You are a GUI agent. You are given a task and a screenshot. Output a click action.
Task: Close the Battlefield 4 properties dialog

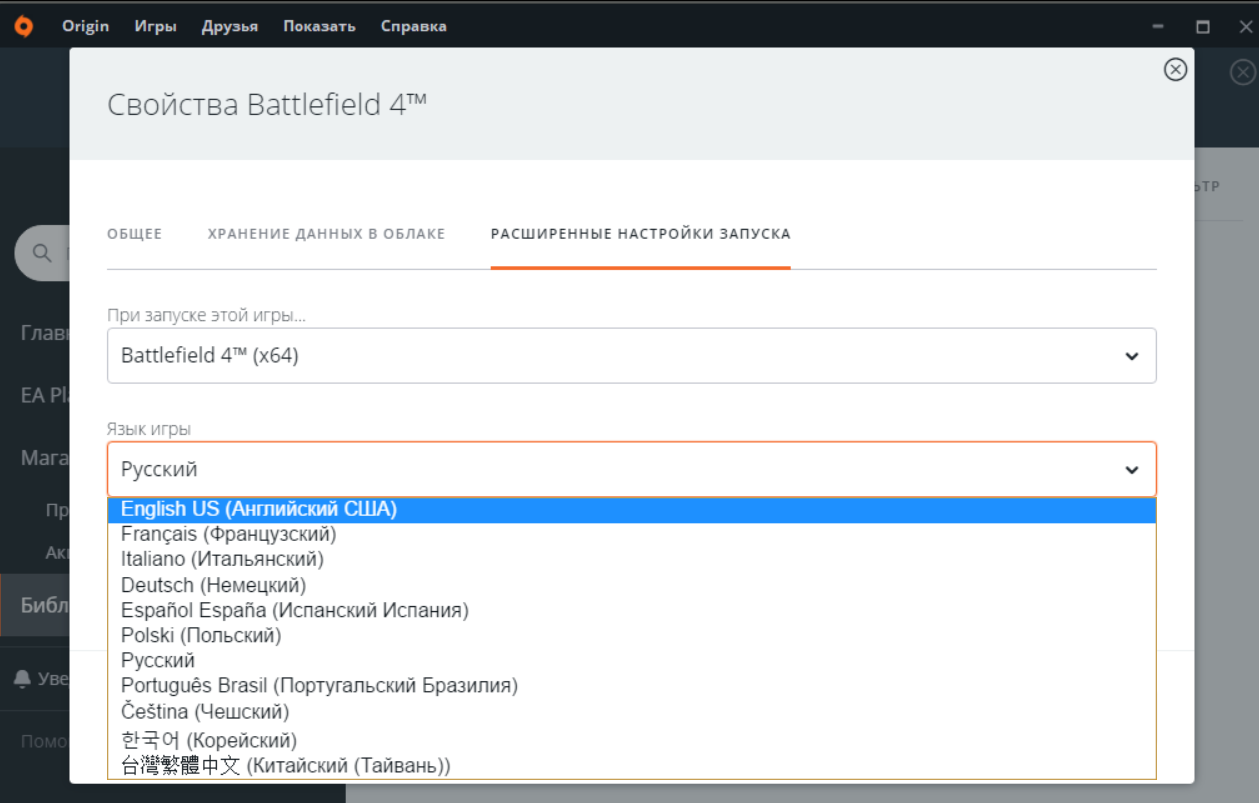1175,69
